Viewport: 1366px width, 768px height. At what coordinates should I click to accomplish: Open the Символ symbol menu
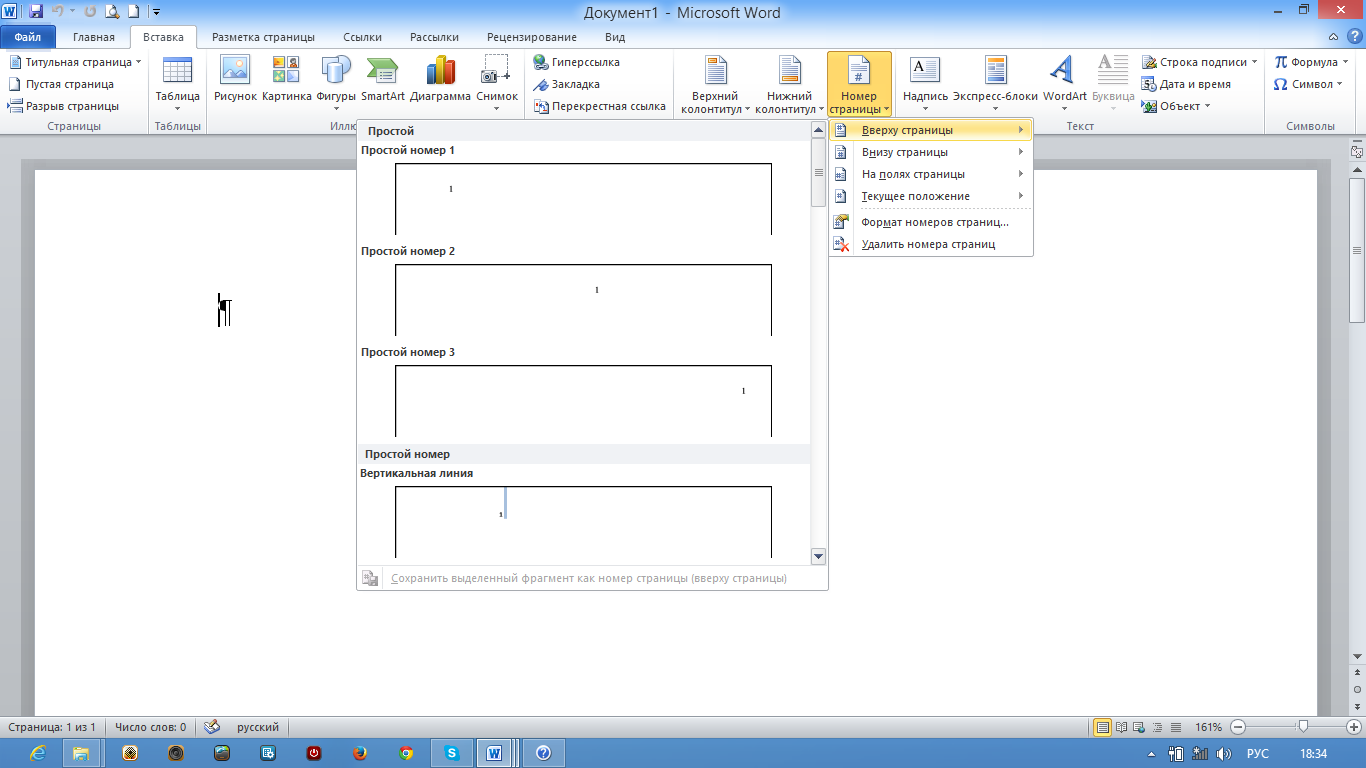click(x=1308, y=84)
